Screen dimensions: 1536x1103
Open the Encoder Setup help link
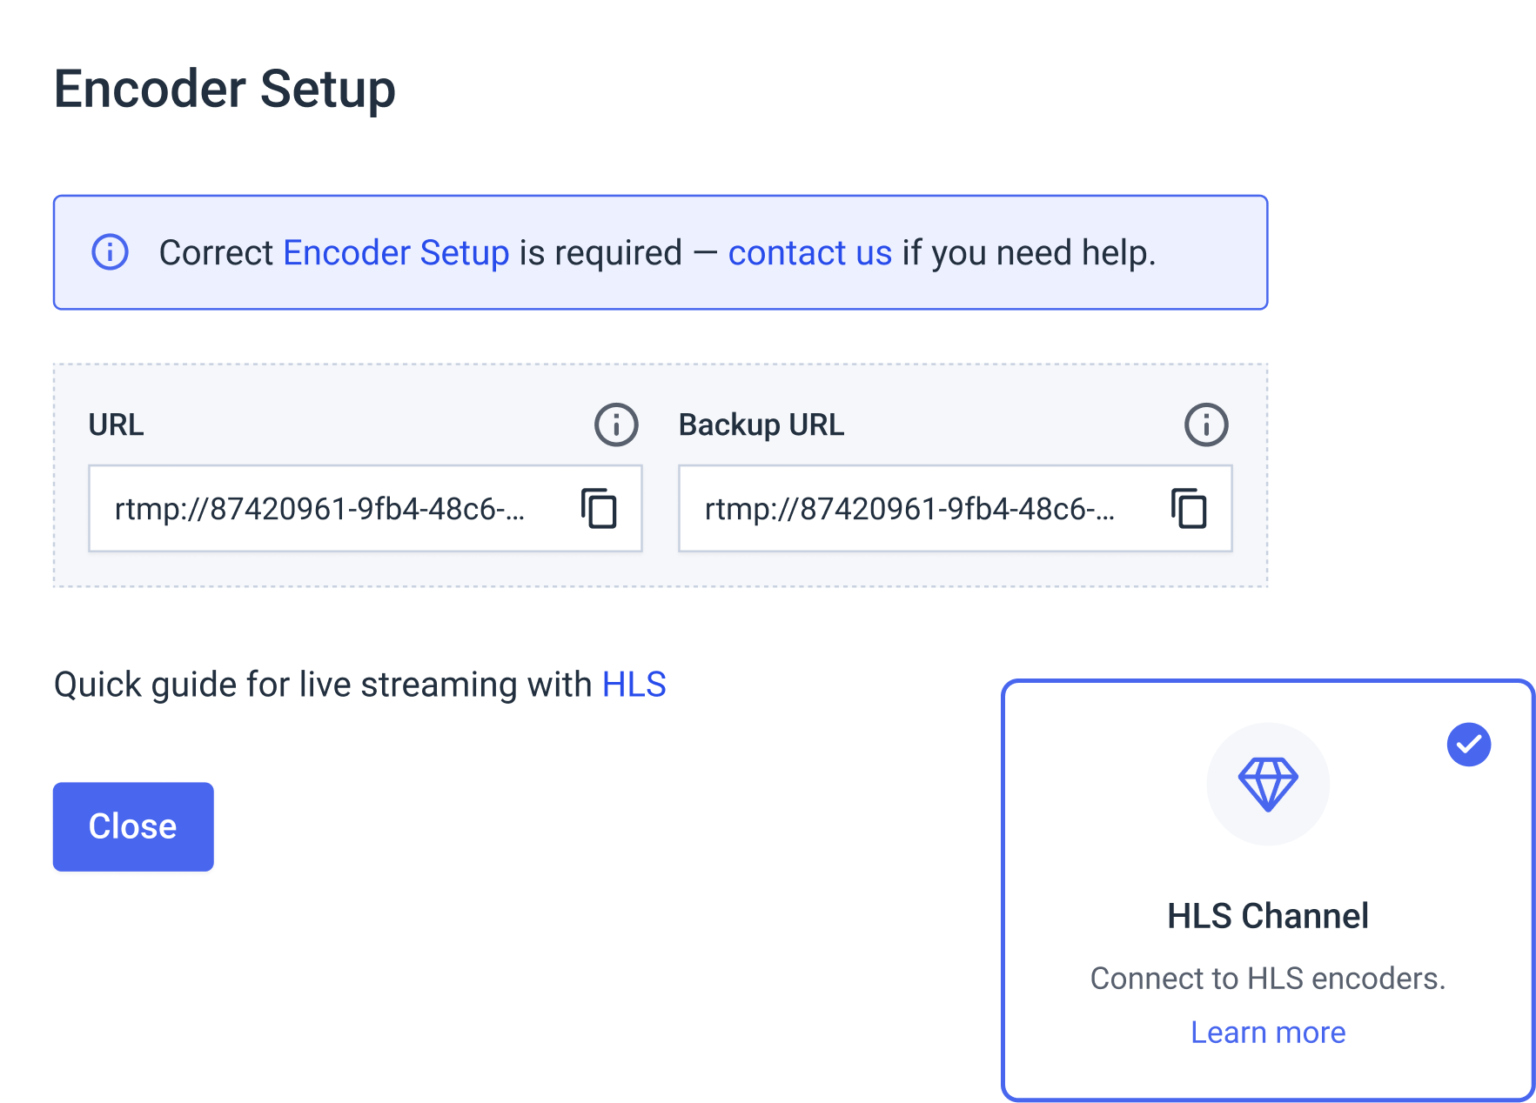click(396, 252)
